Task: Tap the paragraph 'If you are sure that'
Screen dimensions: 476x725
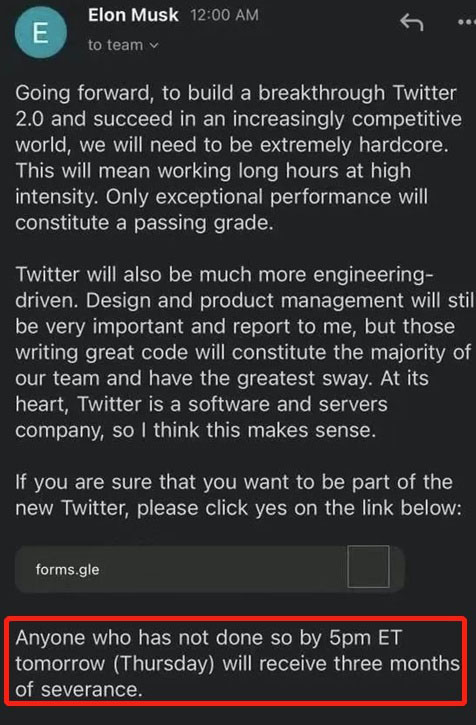Action: [x=238, y=495]
